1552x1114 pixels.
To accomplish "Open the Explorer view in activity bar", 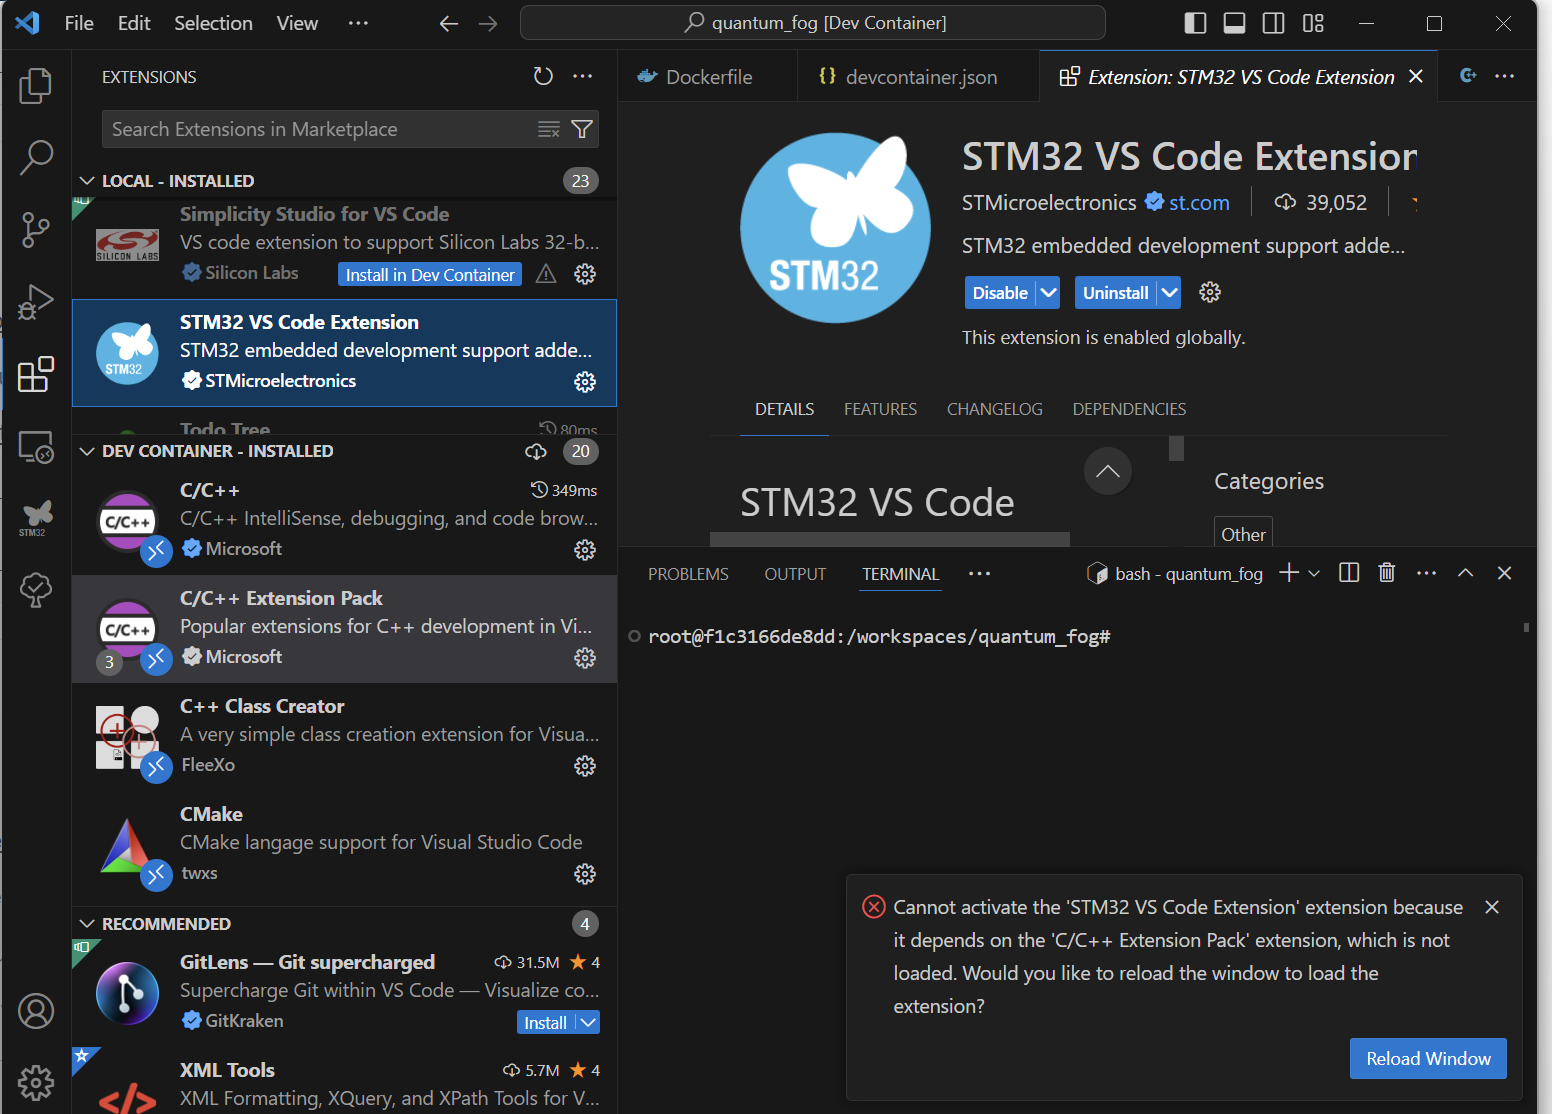I will coord(36,86).
